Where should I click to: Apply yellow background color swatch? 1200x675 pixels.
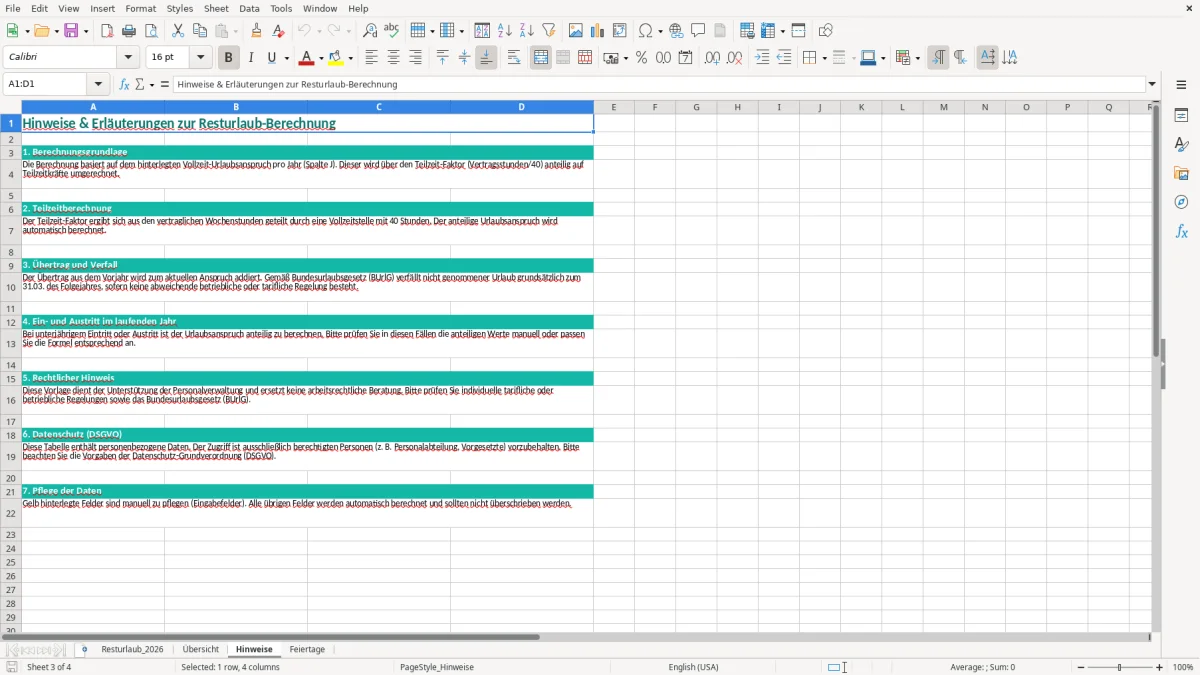[337, 58]
